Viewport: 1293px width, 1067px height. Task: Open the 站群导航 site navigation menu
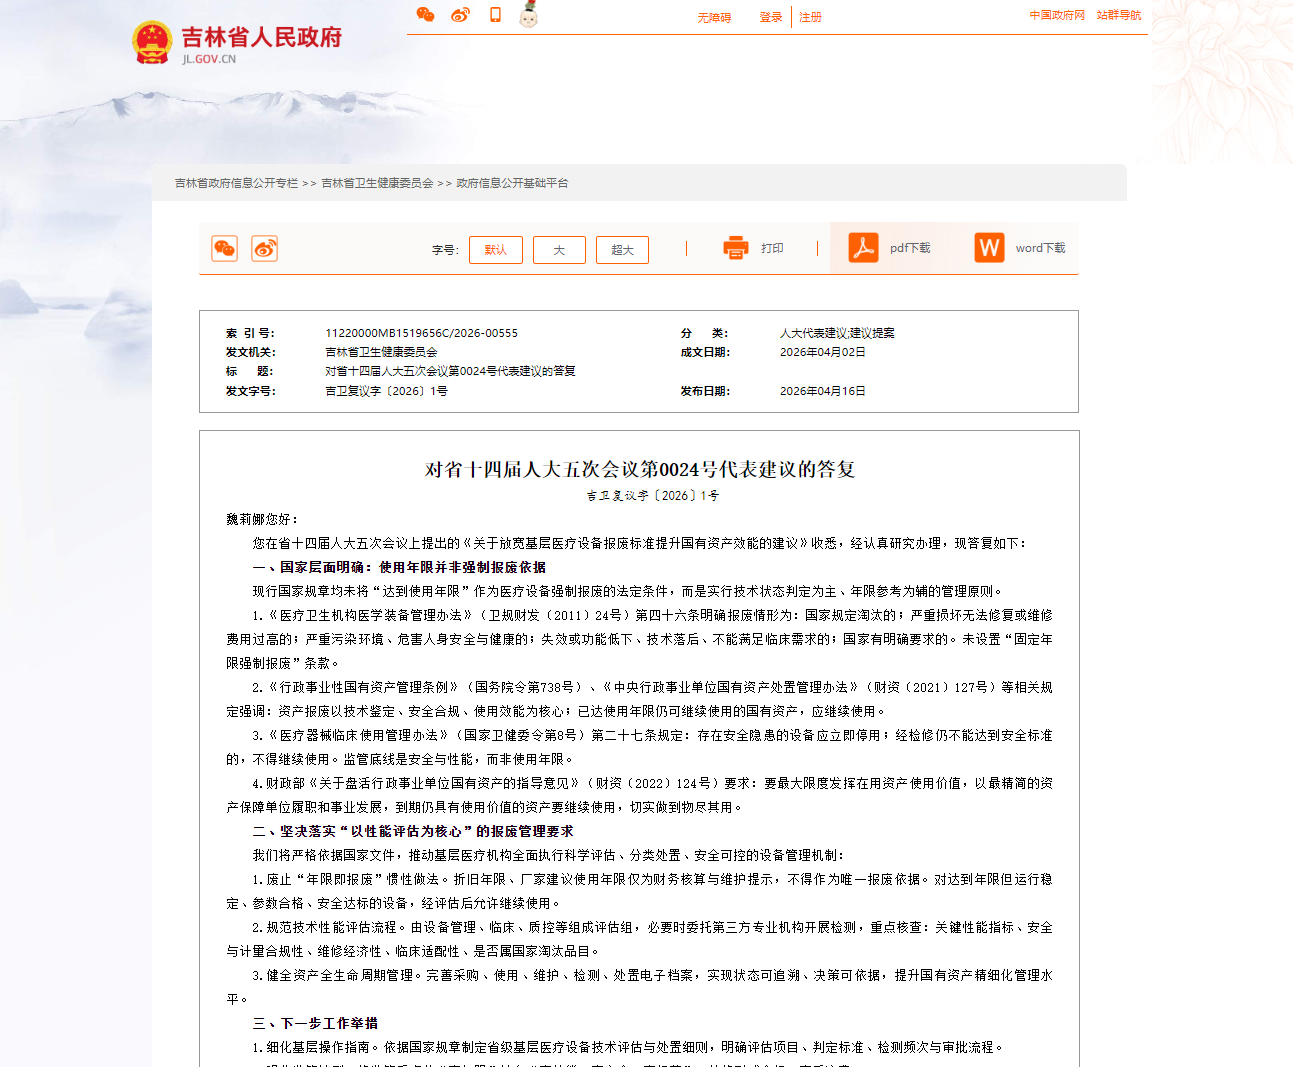pyautogui.click(x=1119, y=15)
